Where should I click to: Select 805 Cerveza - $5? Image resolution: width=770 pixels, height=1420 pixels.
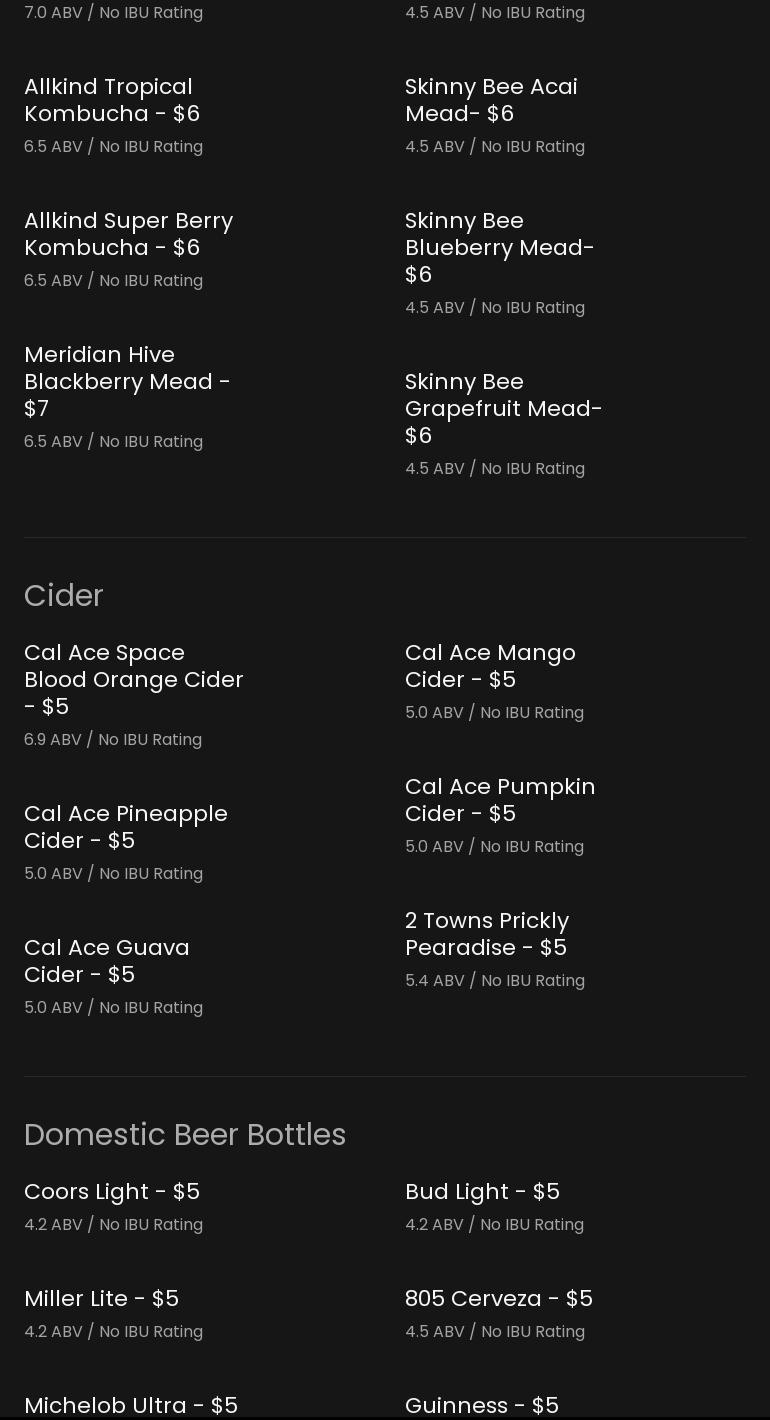[499, 1298]
